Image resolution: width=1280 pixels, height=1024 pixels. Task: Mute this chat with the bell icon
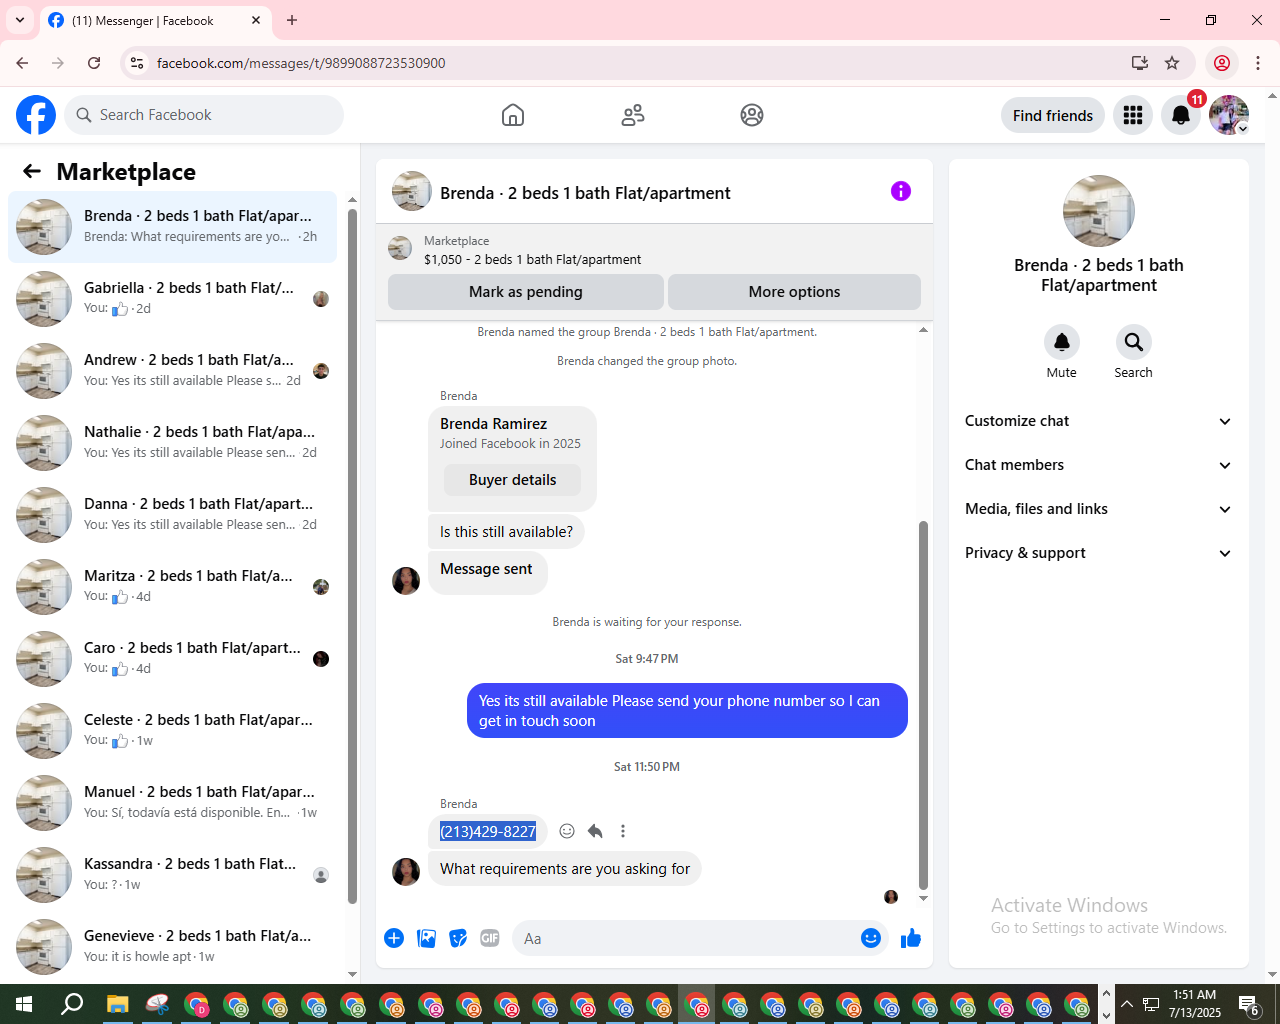click(1062, 342)
